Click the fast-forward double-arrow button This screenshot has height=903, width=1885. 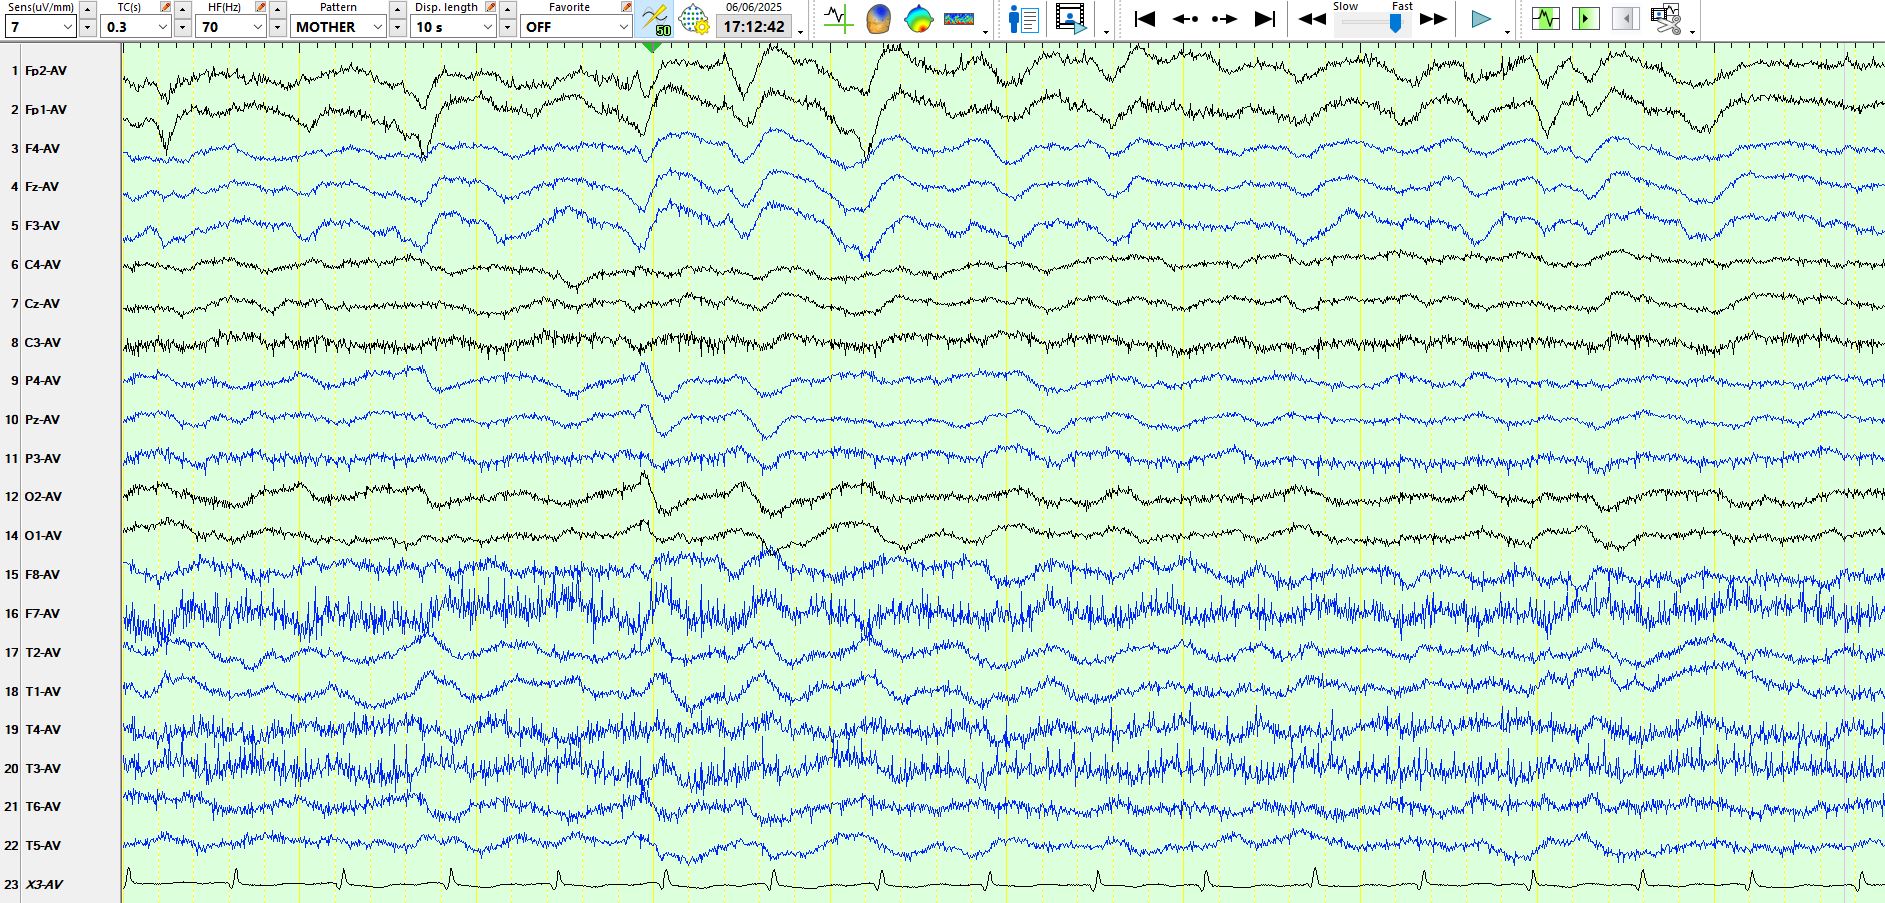1434,19
